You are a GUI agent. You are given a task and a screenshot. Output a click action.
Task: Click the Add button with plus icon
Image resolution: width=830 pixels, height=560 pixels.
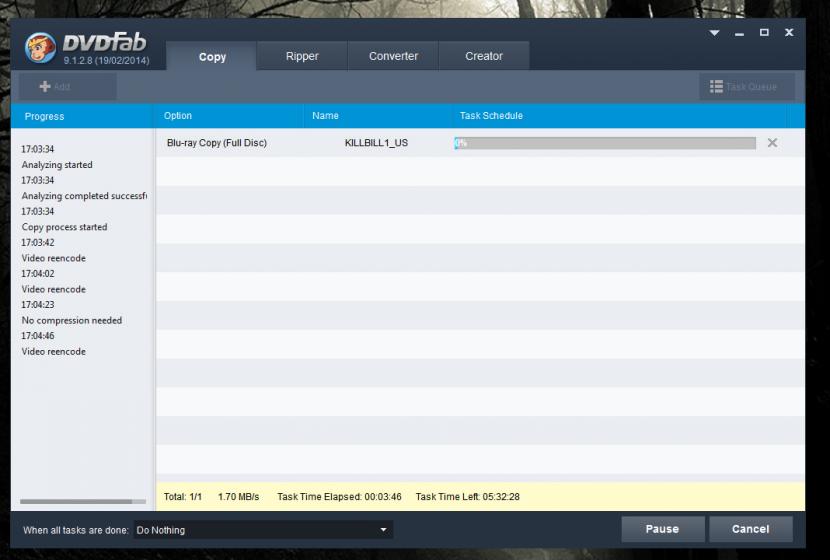coord(68,86)
